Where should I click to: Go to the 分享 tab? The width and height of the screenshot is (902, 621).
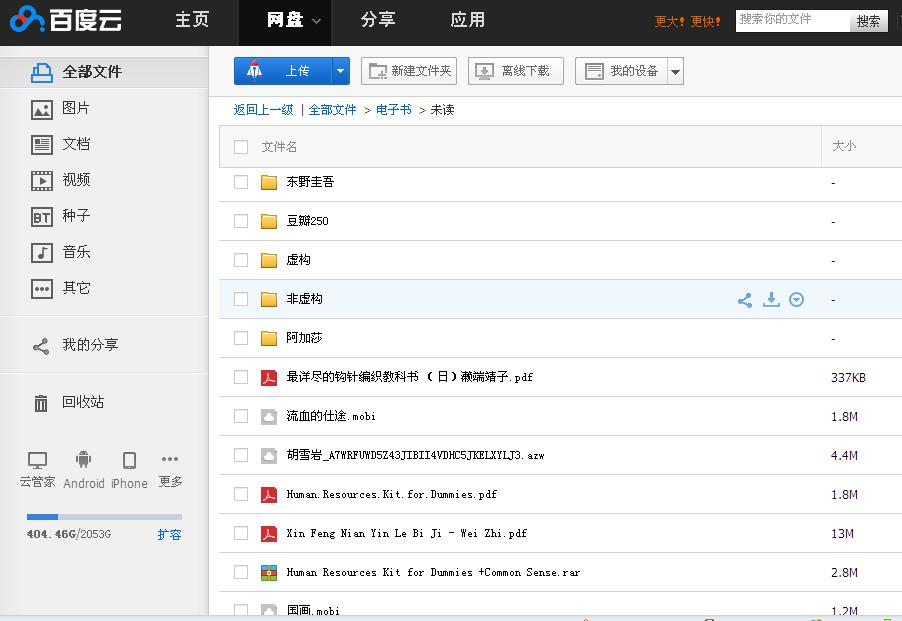(x=378, y=20)
